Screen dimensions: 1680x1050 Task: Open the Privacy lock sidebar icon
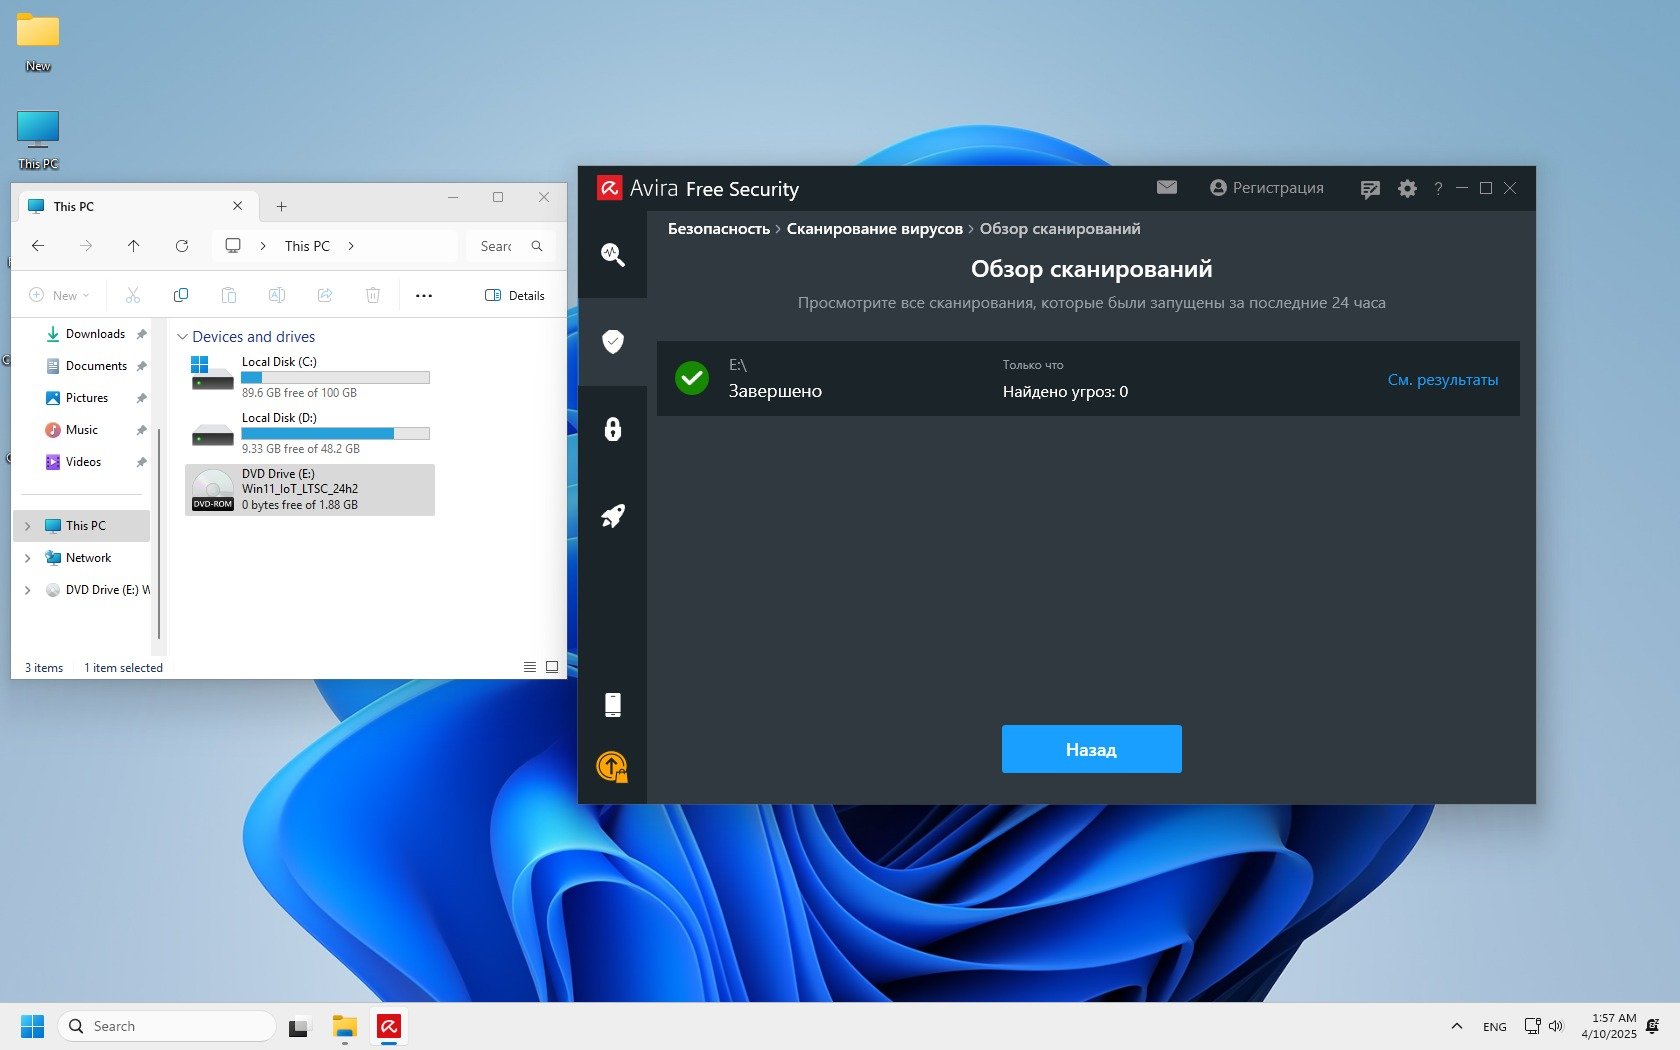(612, 429)
